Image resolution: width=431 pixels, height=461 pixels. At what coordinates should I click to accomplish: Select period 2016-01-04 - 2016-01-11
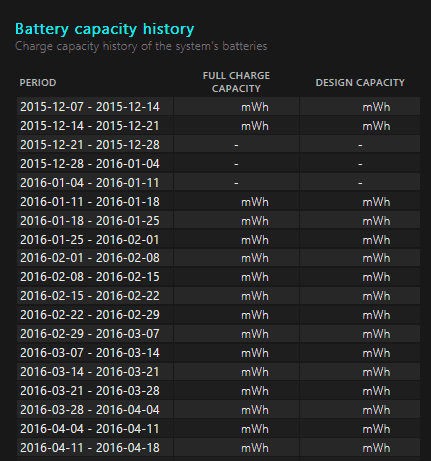pyautogui.click(x=90, y=183)
